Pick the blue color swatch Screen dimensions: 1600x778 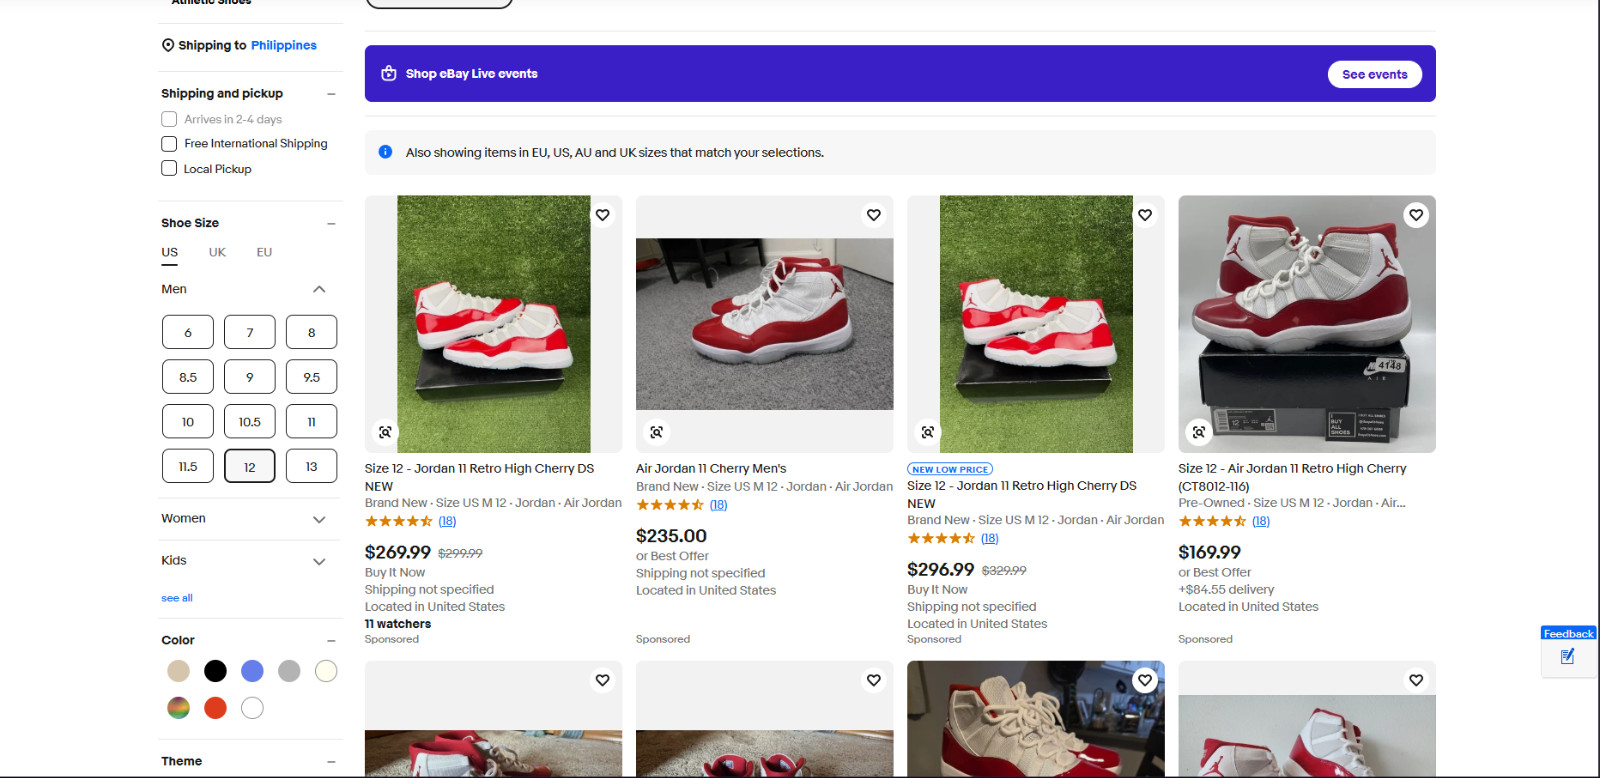pos(252,671)
